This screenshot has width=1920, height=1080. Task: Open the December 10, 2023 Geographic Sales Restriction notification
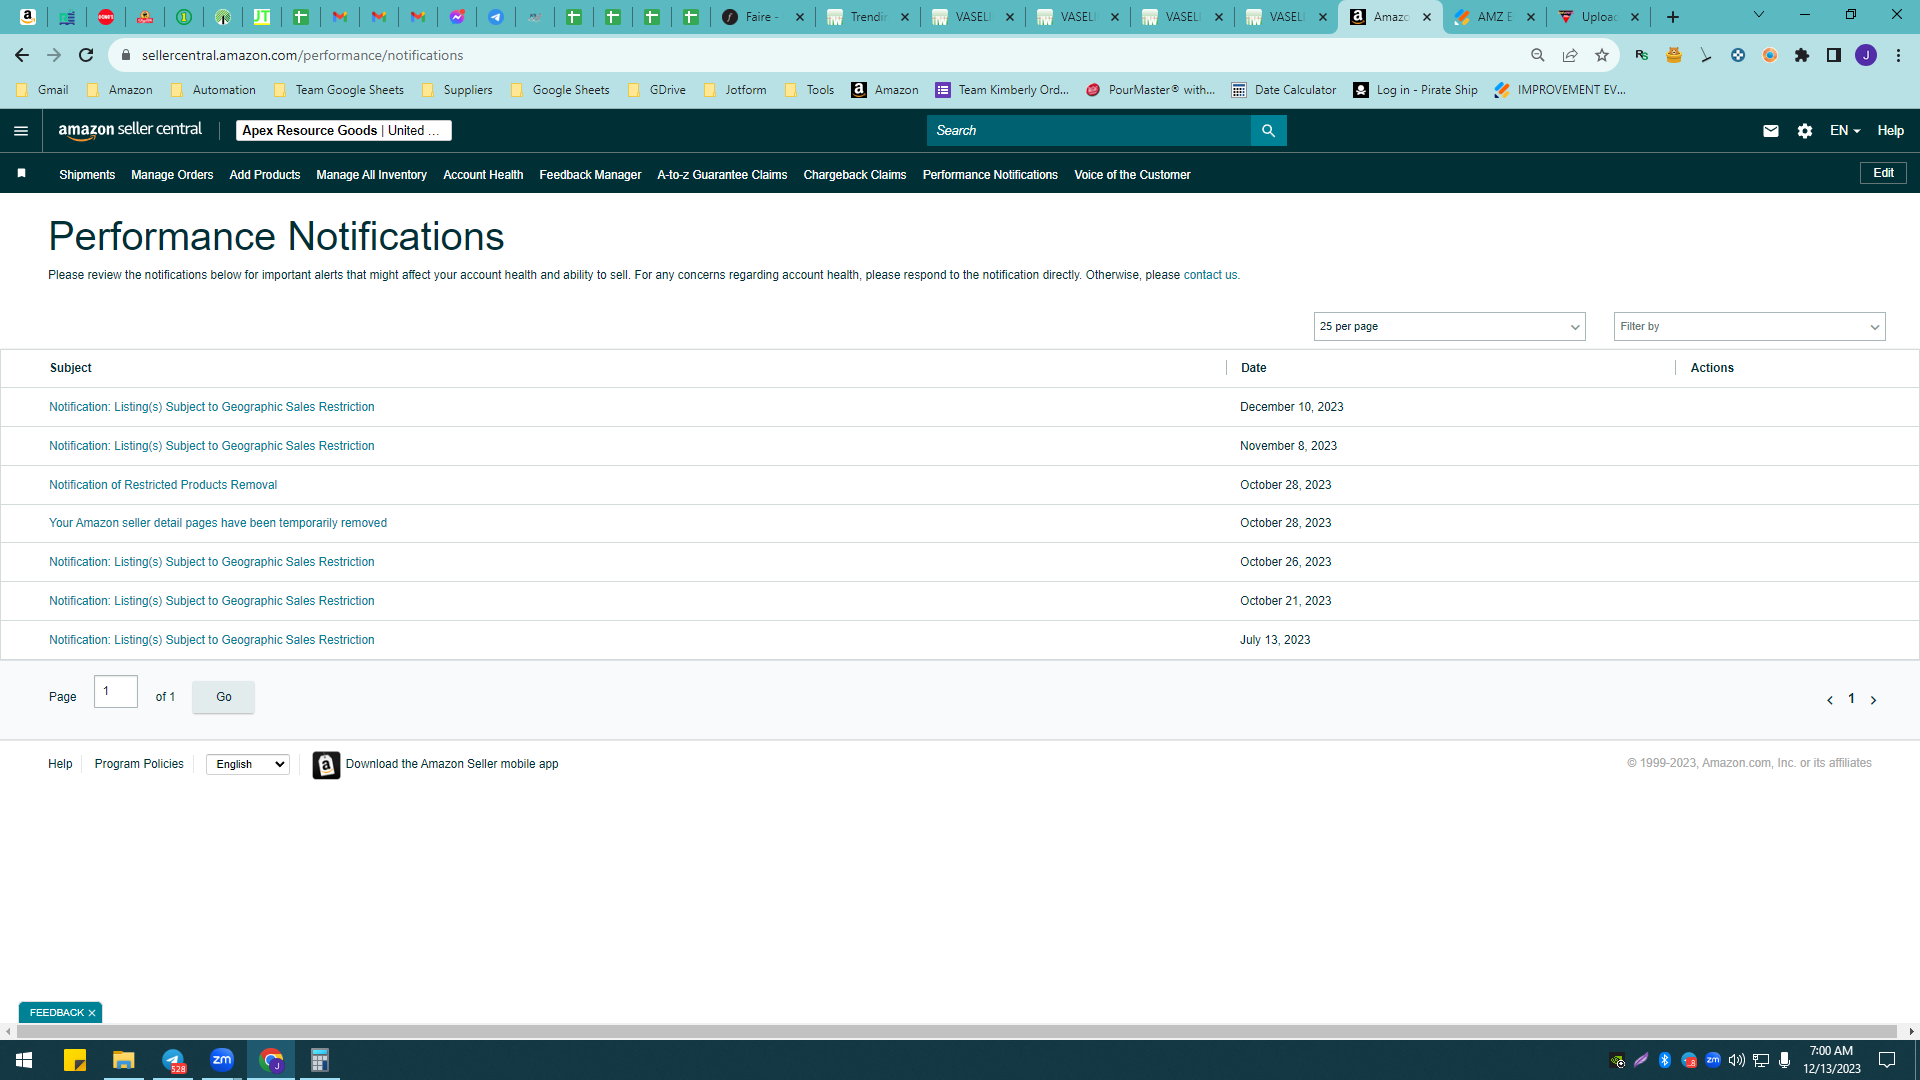click(212, 408)
